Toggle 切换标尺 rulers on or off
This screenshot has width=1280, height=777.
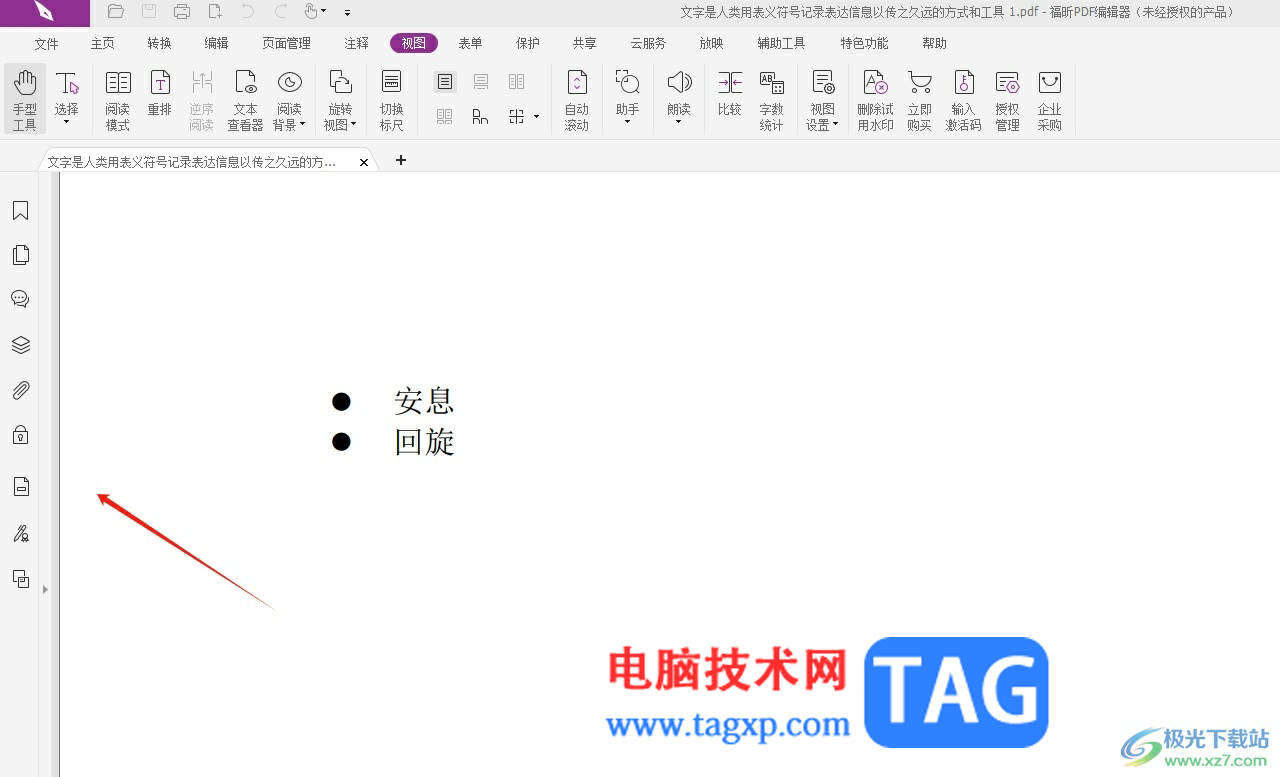[392, 99]
